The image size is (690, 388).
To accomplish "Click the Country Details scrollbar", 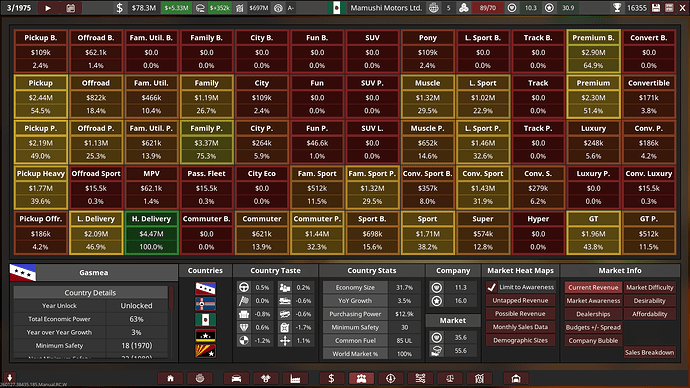I will coord(171,298).
